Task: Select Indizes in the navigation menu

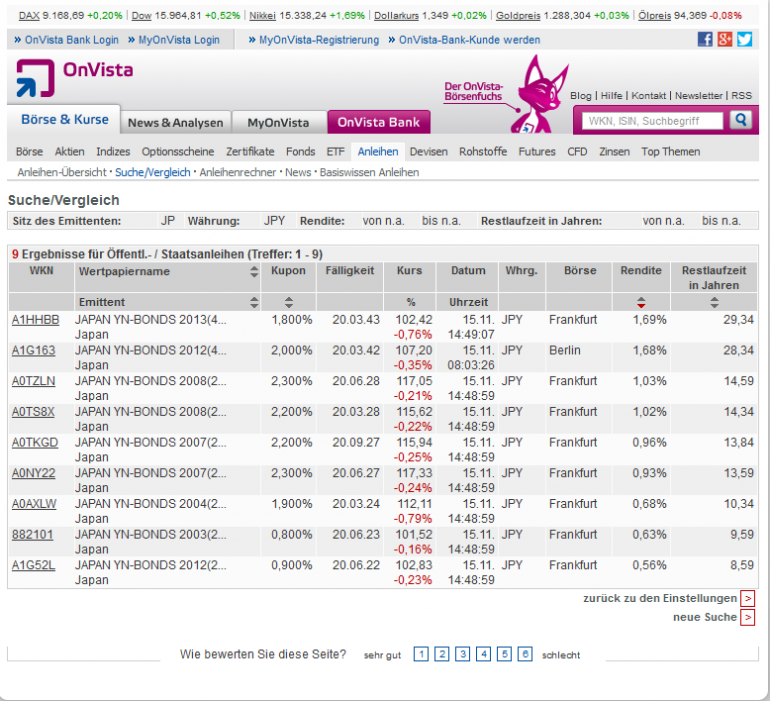Action: (113, 152)
